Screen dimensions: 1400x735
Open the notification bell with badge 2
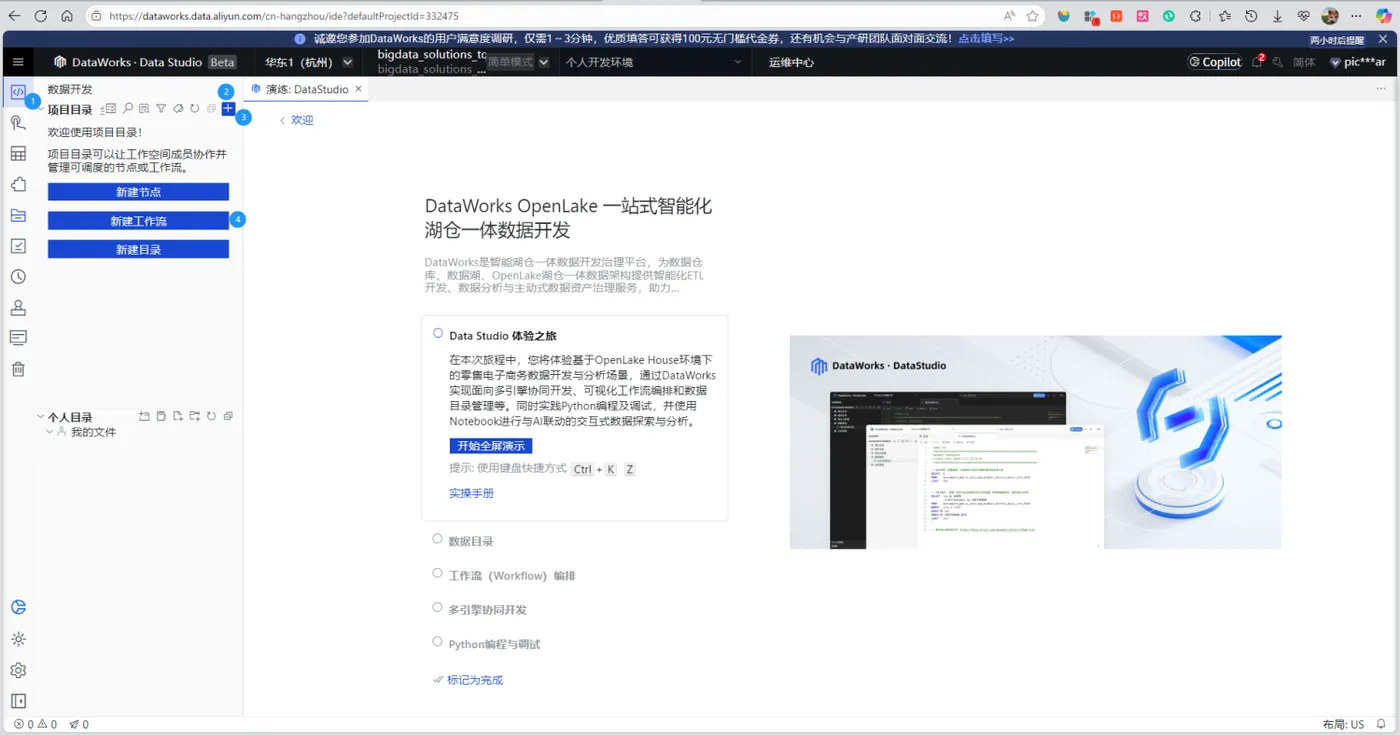click(x=1258, y=62)
